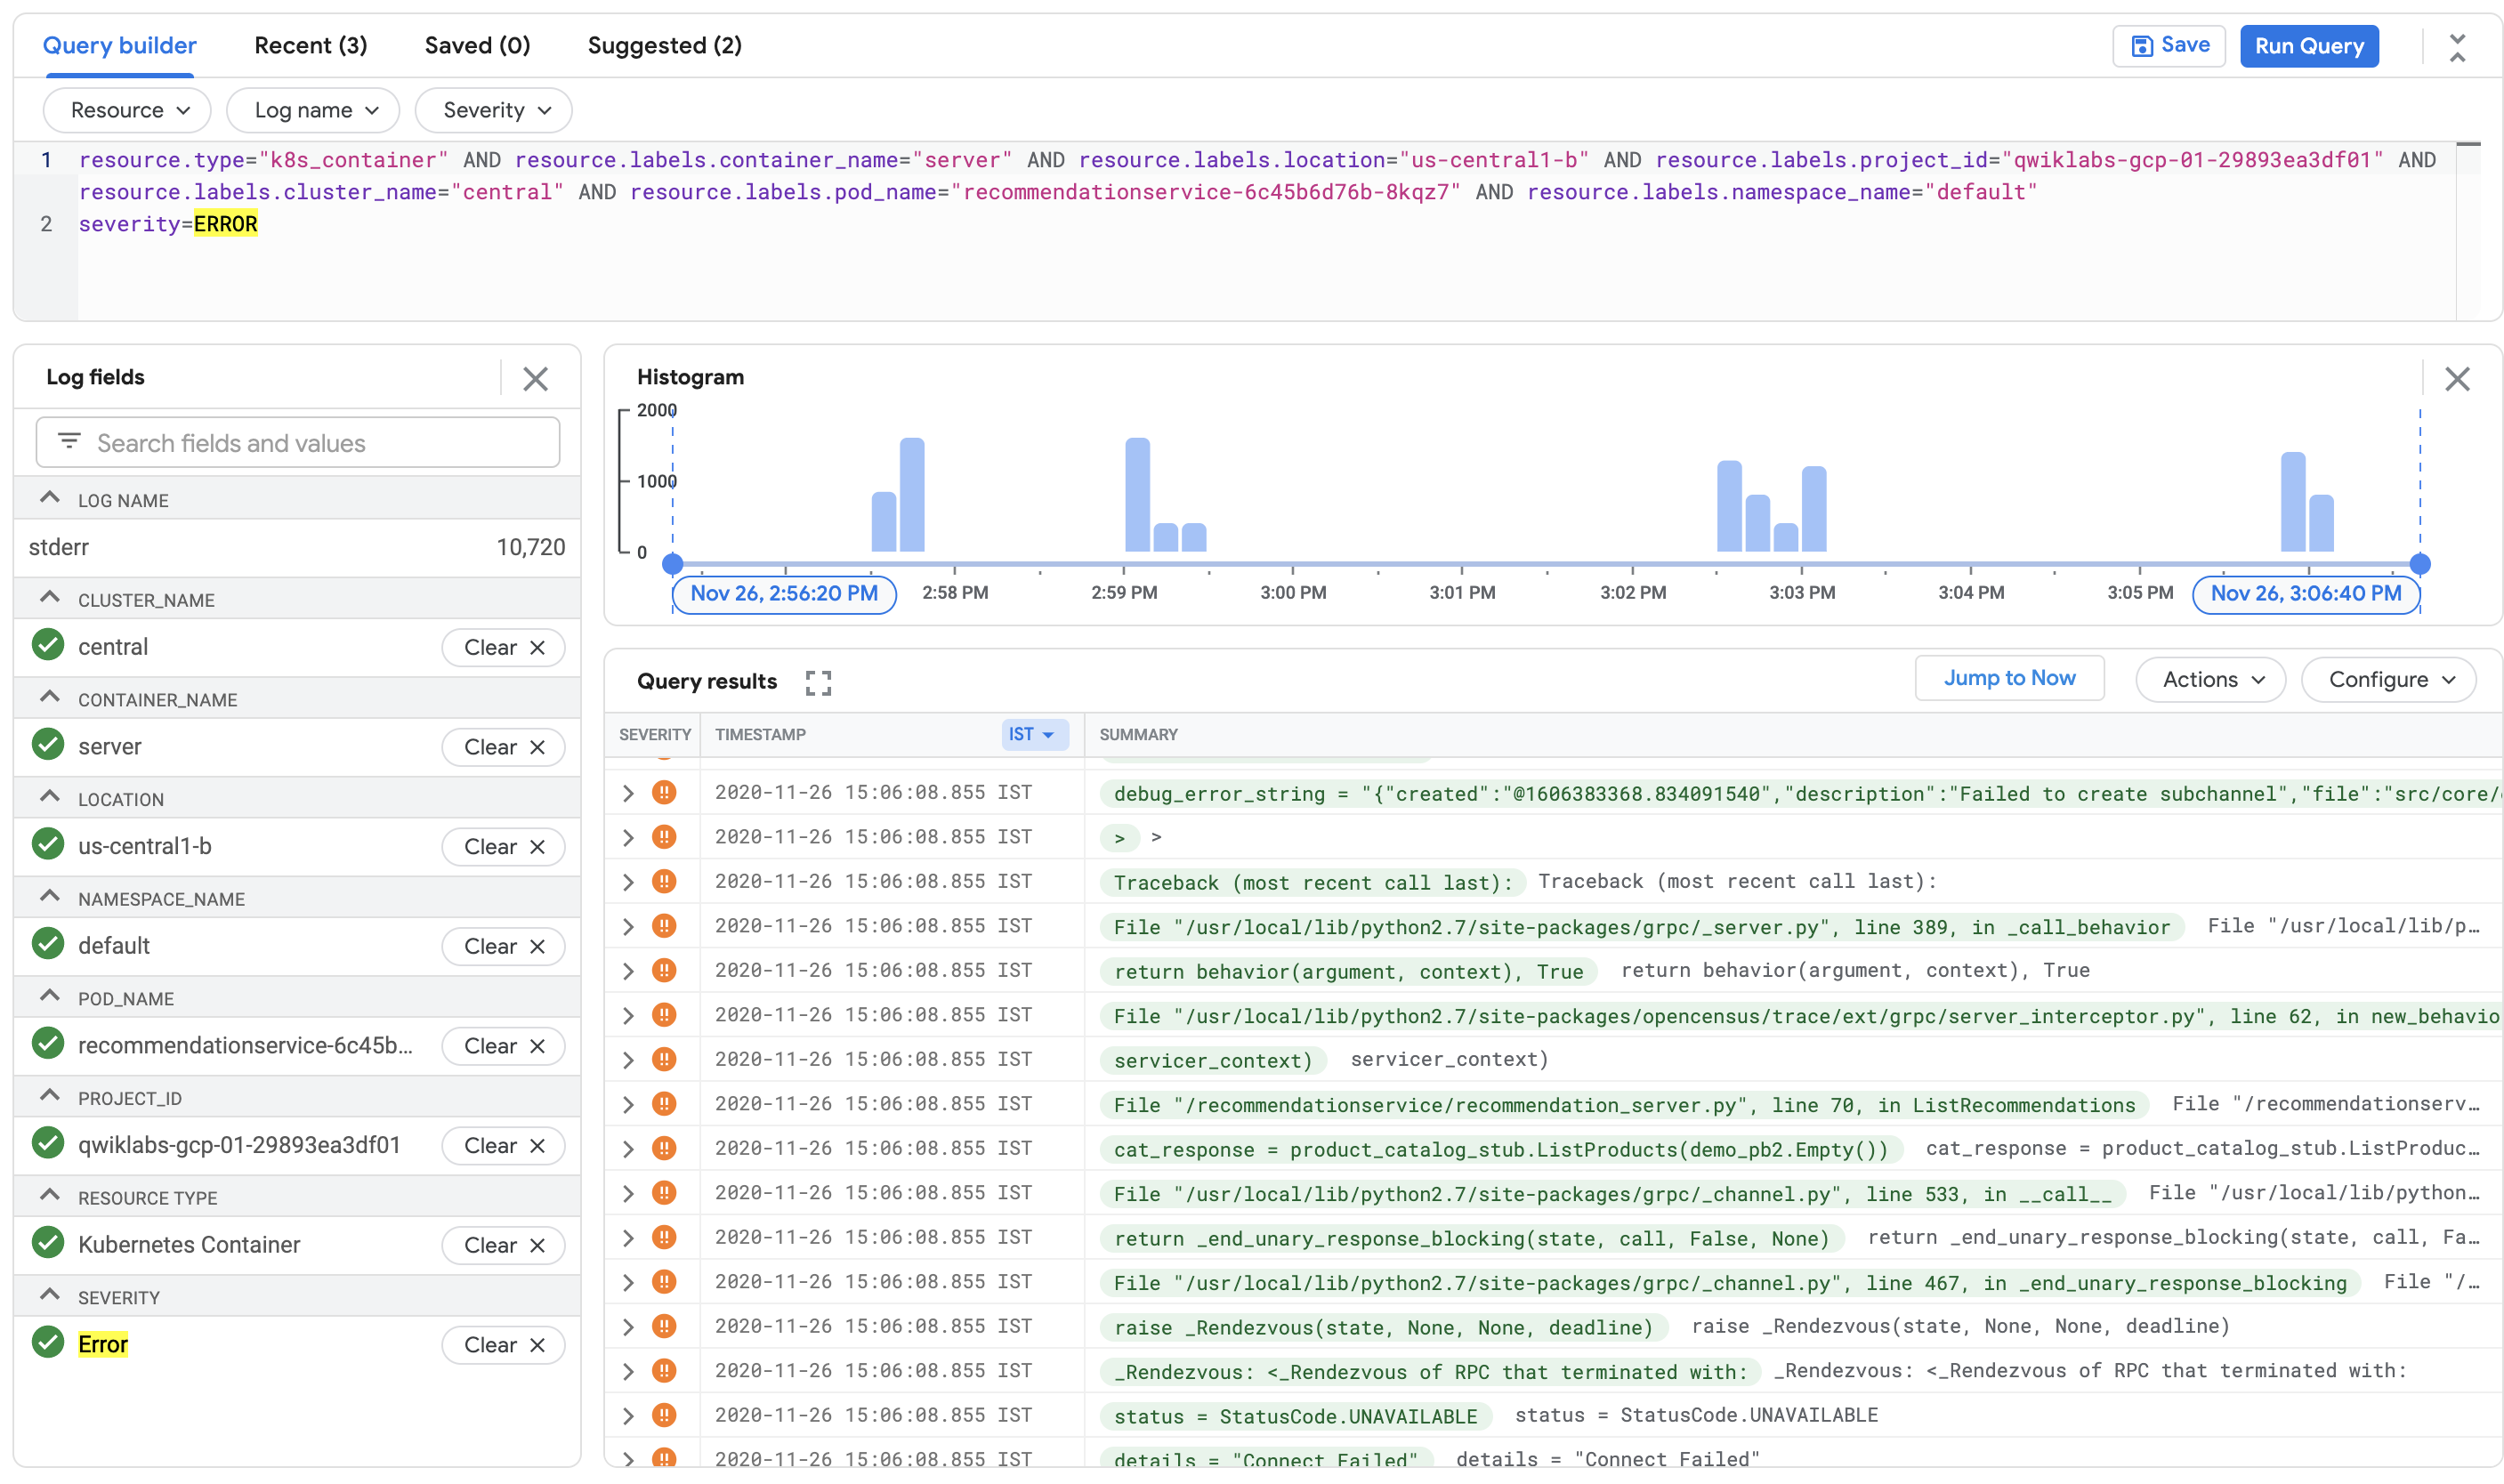Click the error icon on the cat_response row

click(x=664, y=1148)
